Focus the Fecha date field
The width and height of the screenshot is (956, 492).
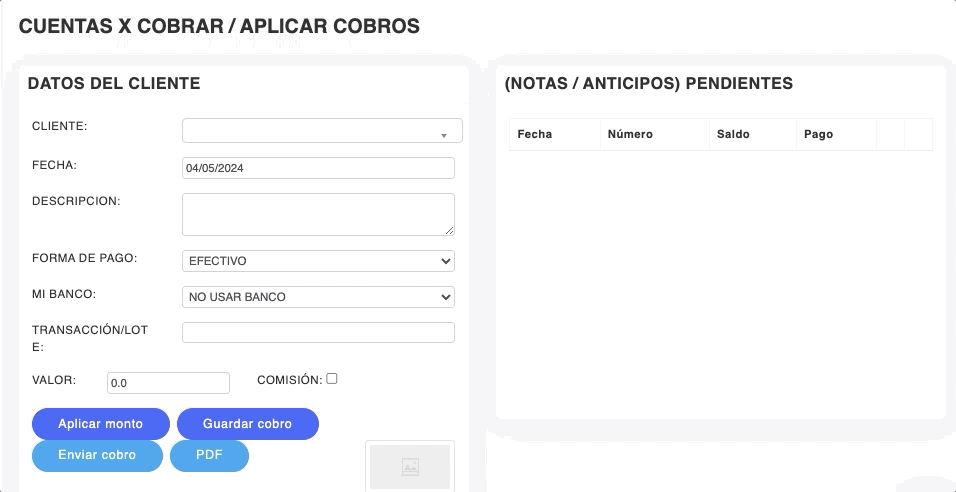point(318,168)
